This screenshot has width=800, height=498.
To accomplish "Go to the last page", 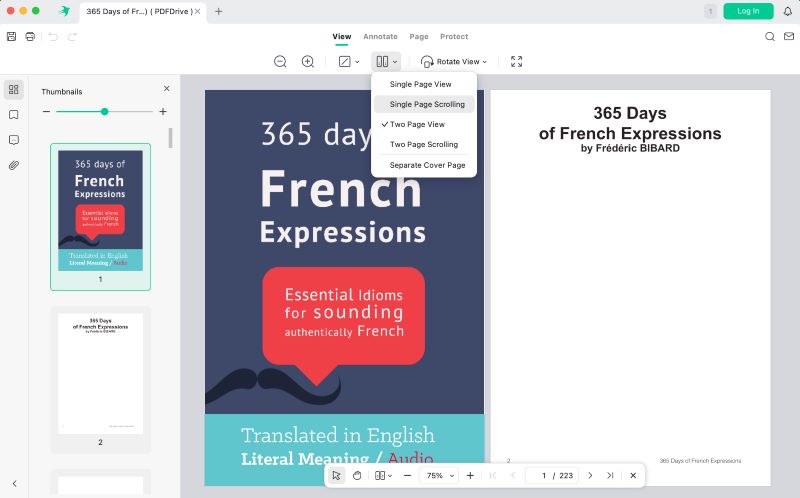I will pos(610,476).
